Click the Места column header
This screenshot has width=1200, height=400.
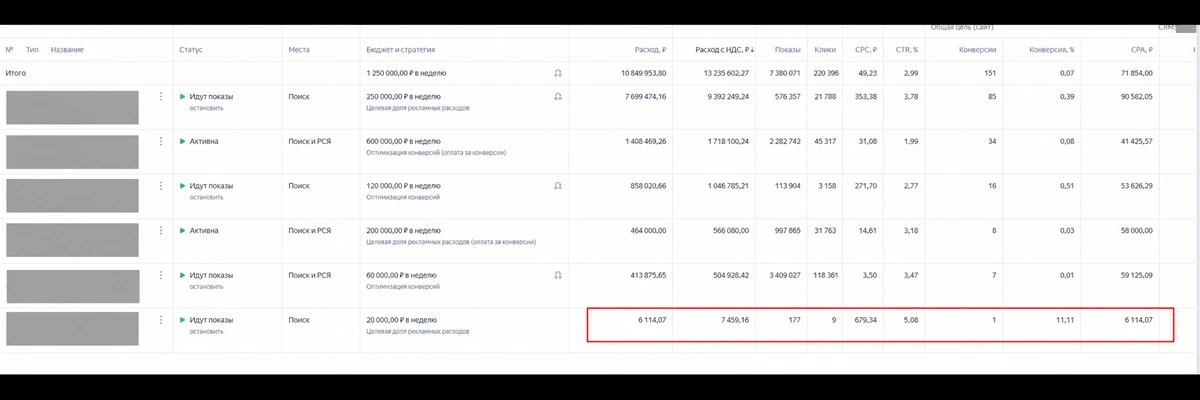click(x=299, y=49)
